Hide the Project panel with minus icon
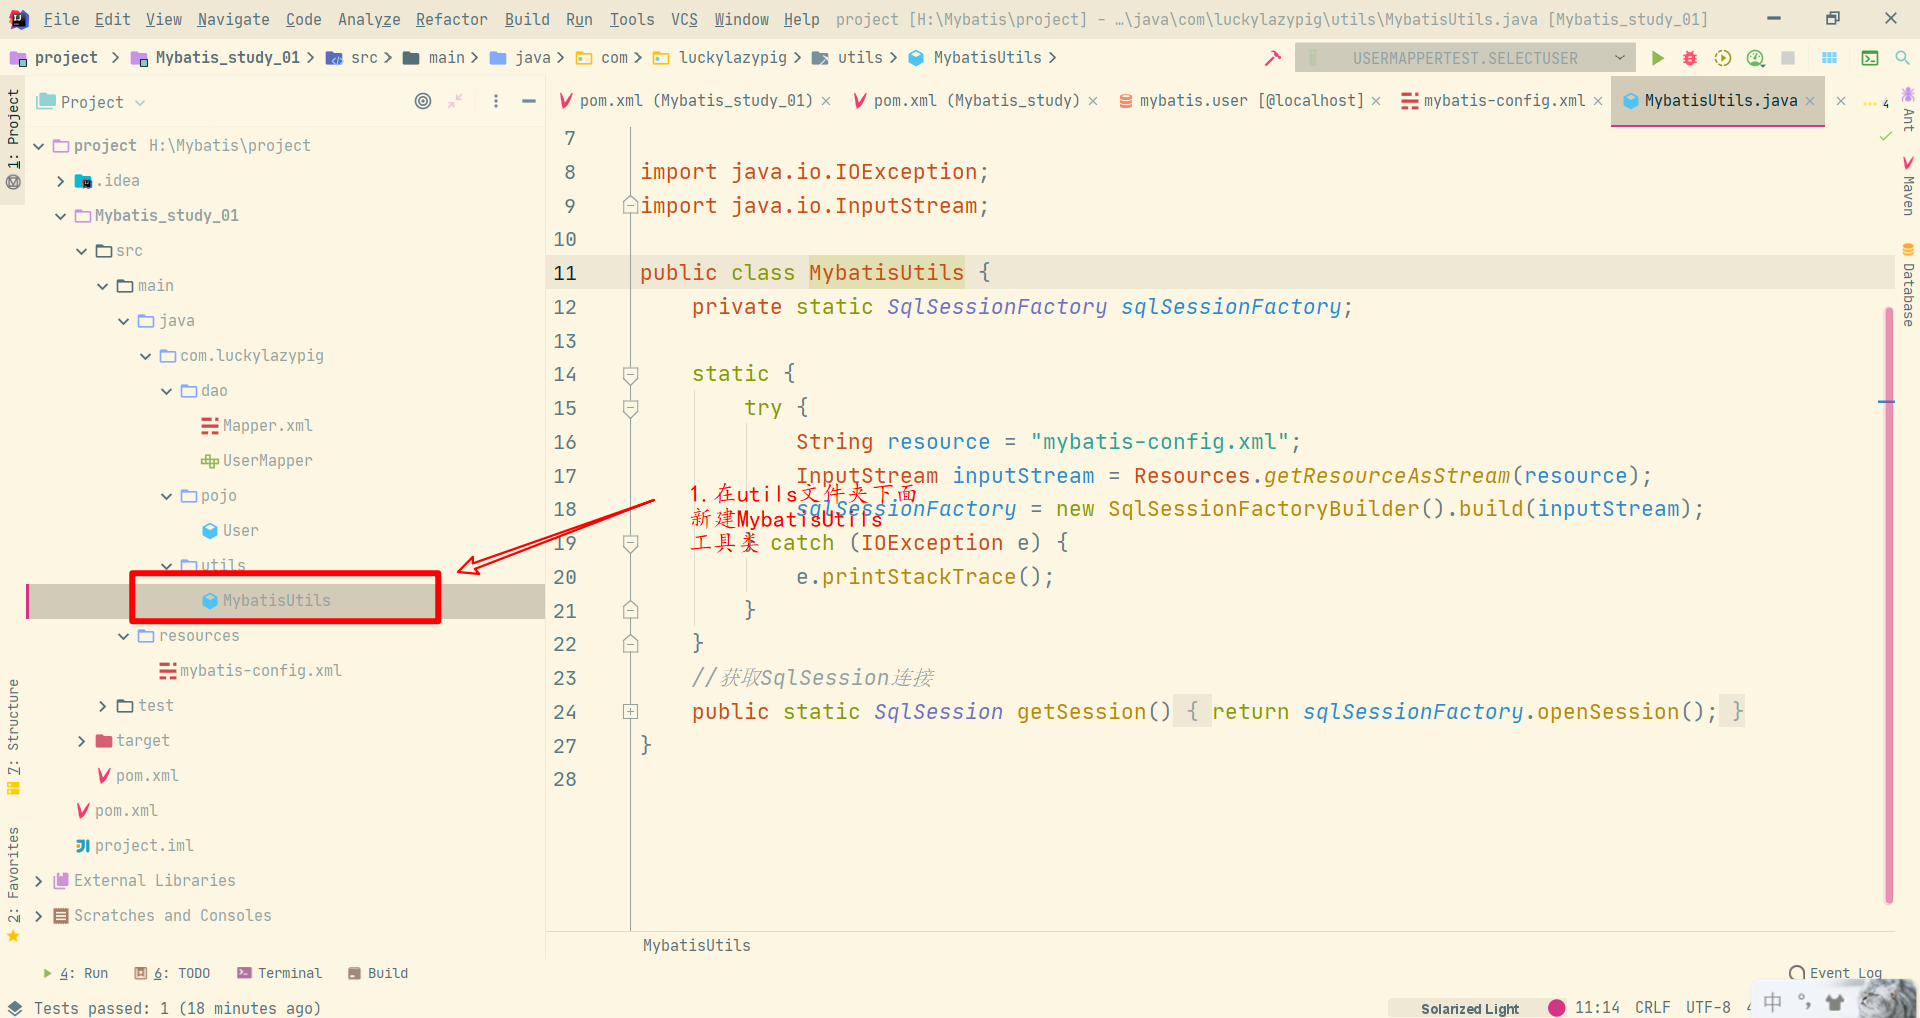 pos(529,101)
